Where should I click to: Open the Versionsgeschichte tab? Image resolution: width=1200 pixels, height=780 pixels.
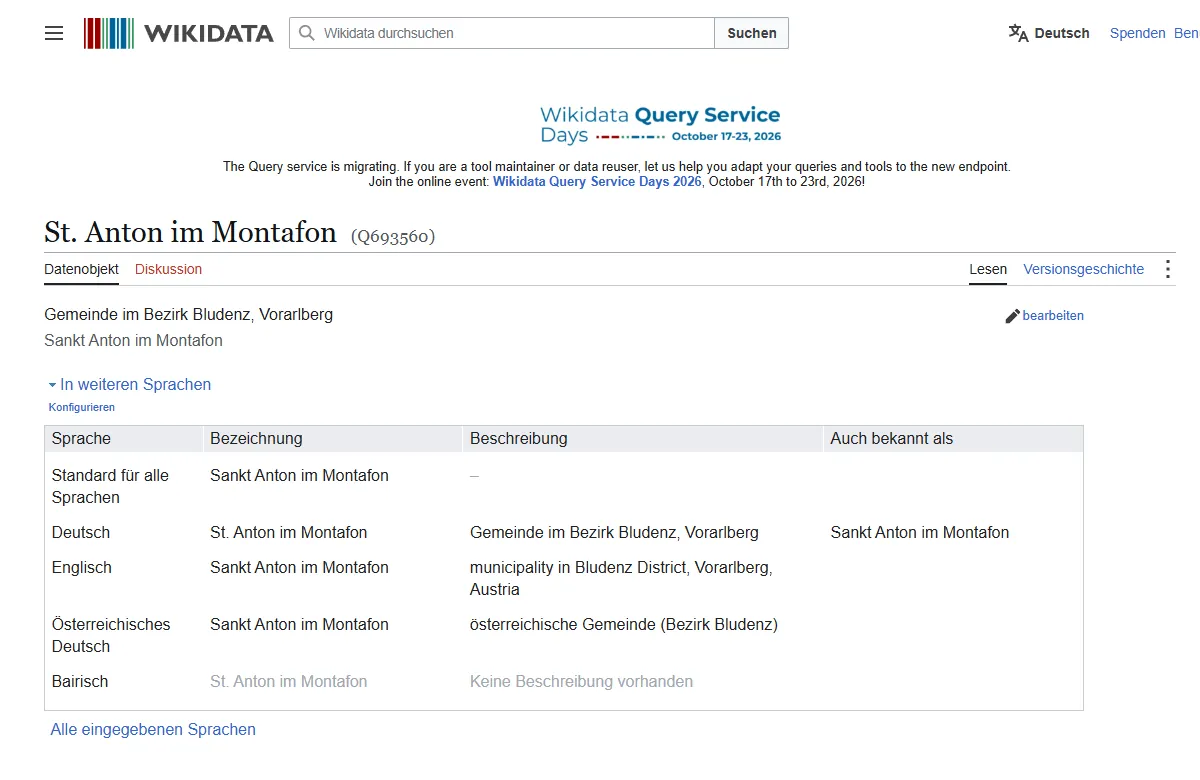(x=1083, y=269)
